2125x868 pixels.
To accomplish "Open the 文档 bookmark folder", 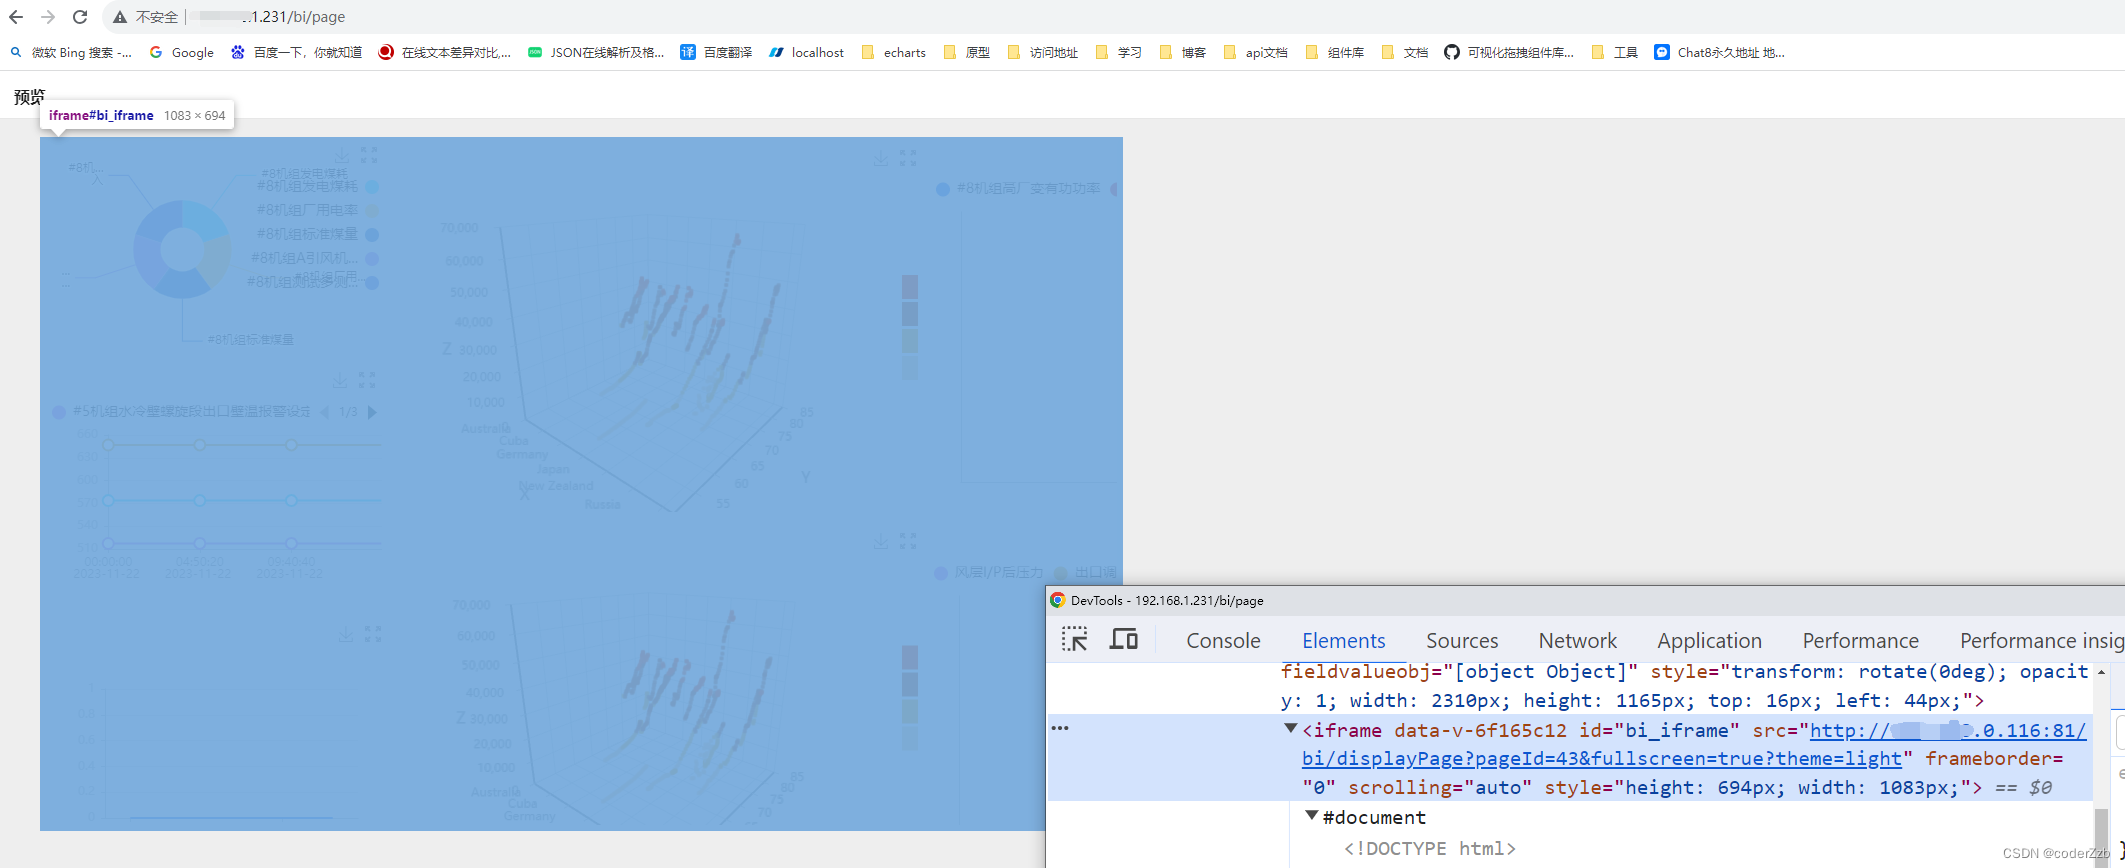I will 1404,52.
